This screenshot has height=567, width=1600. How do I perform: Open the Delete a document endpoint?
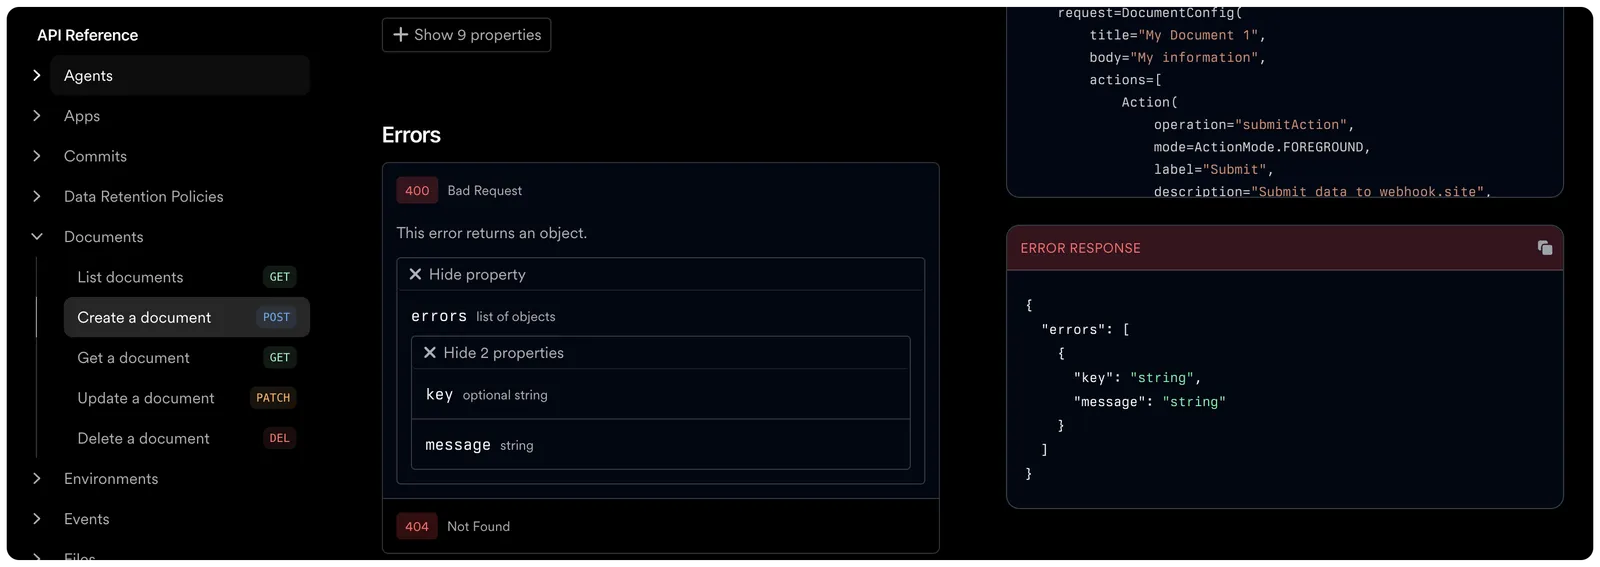tap(187, 438)
